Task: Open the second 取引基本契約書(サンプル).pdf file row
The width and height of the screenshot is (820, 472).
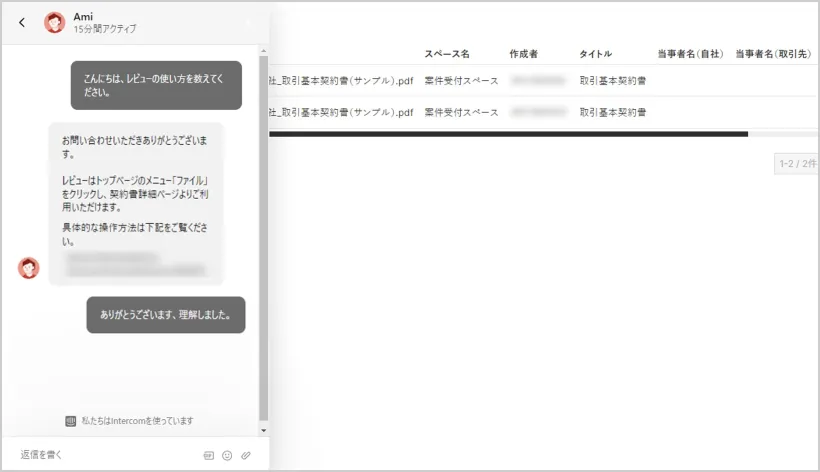Action: (x=341, y=112)
